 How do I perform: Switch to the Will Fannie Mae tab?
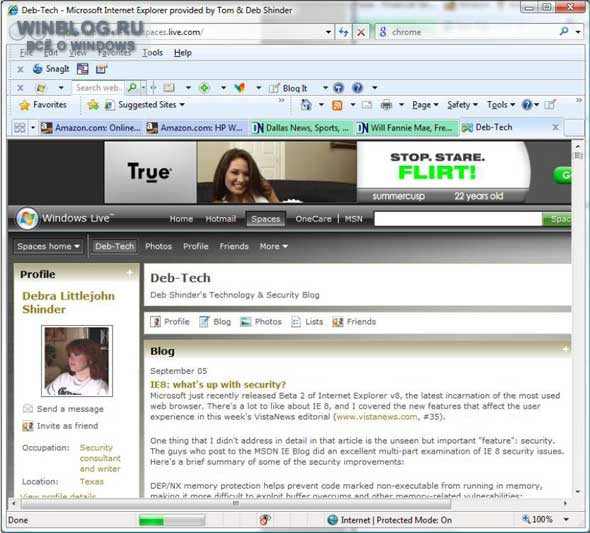406,128
